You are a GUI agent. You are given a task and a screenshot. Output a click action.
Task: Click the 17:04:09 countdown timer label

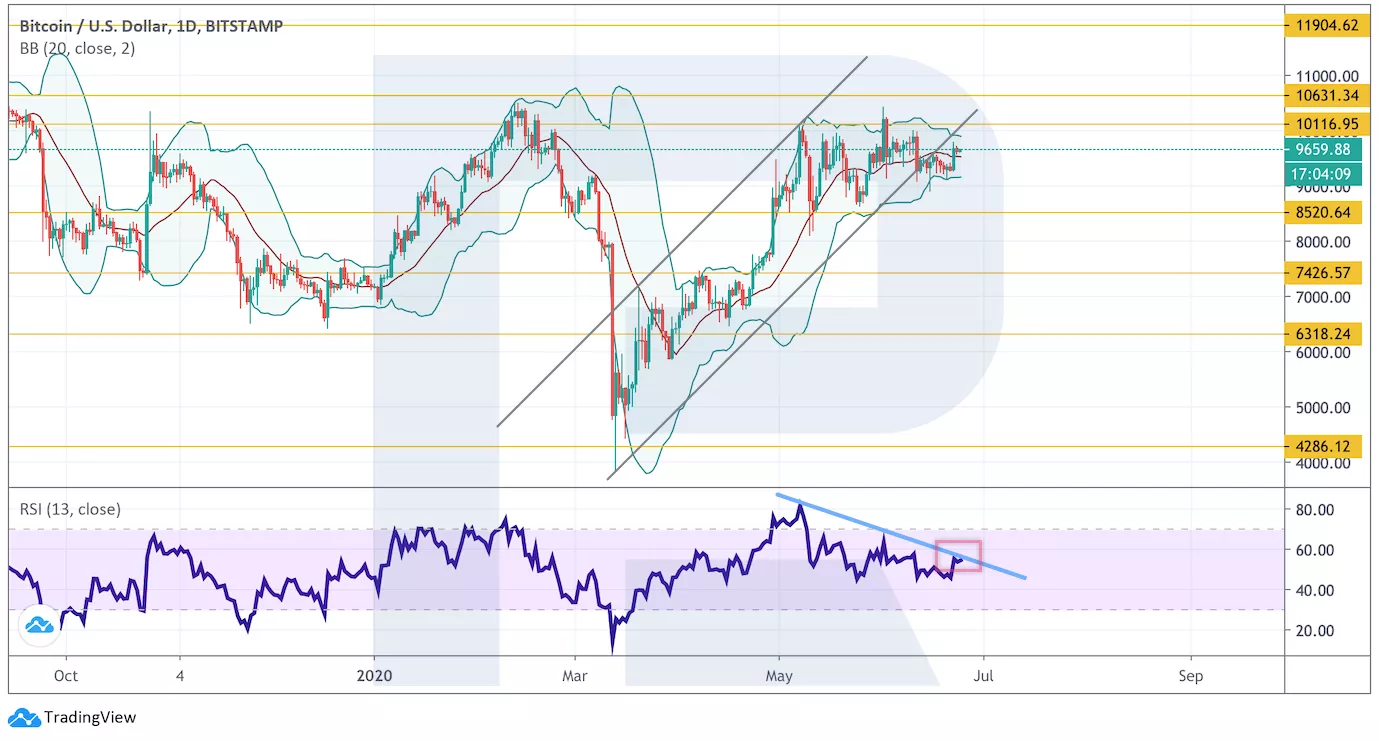coord(1323,174)
